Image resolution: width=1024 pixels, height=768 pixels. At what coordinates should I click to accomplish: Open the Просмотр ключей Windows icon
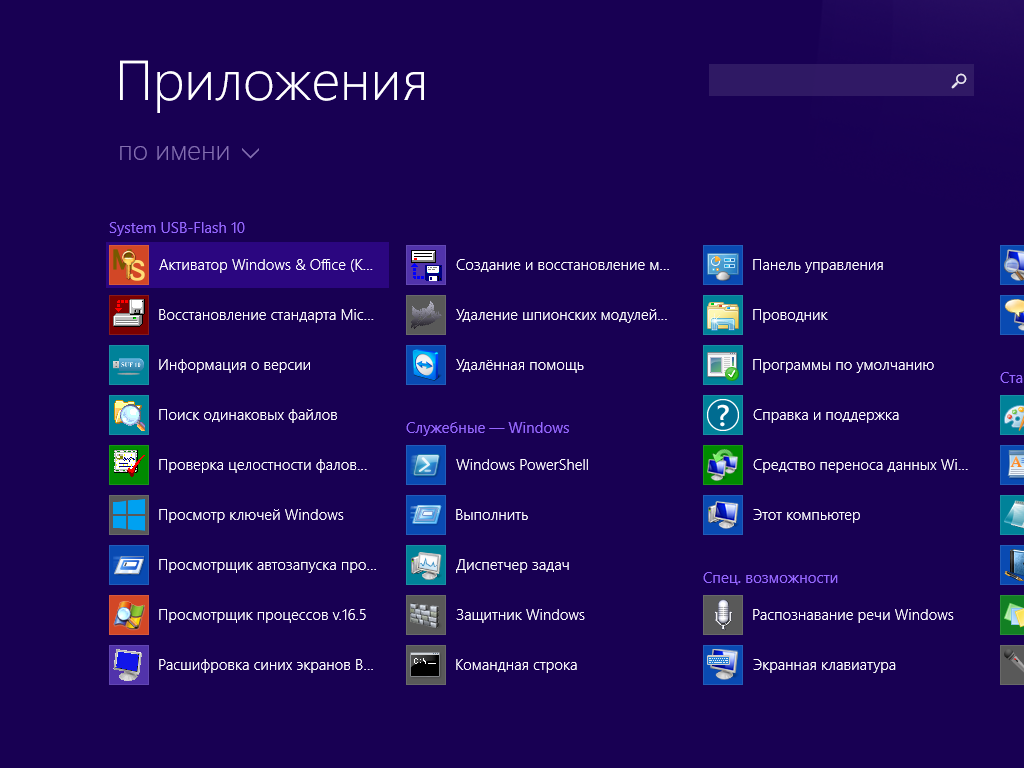tap(129, 515)
